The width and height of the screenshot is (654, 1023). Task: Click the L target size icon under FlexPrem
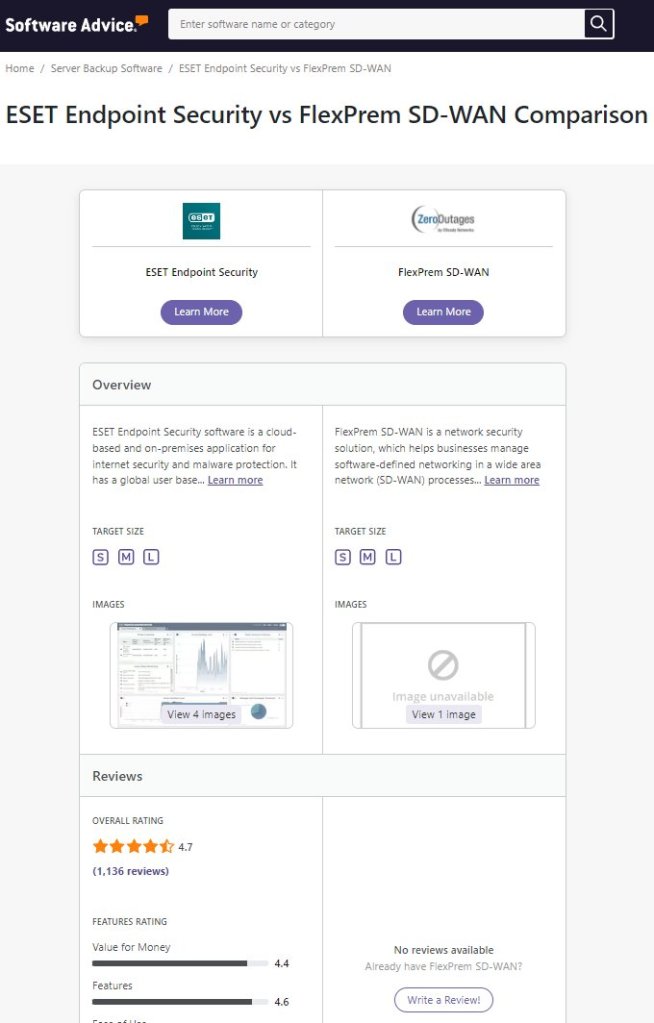[394, 557]
